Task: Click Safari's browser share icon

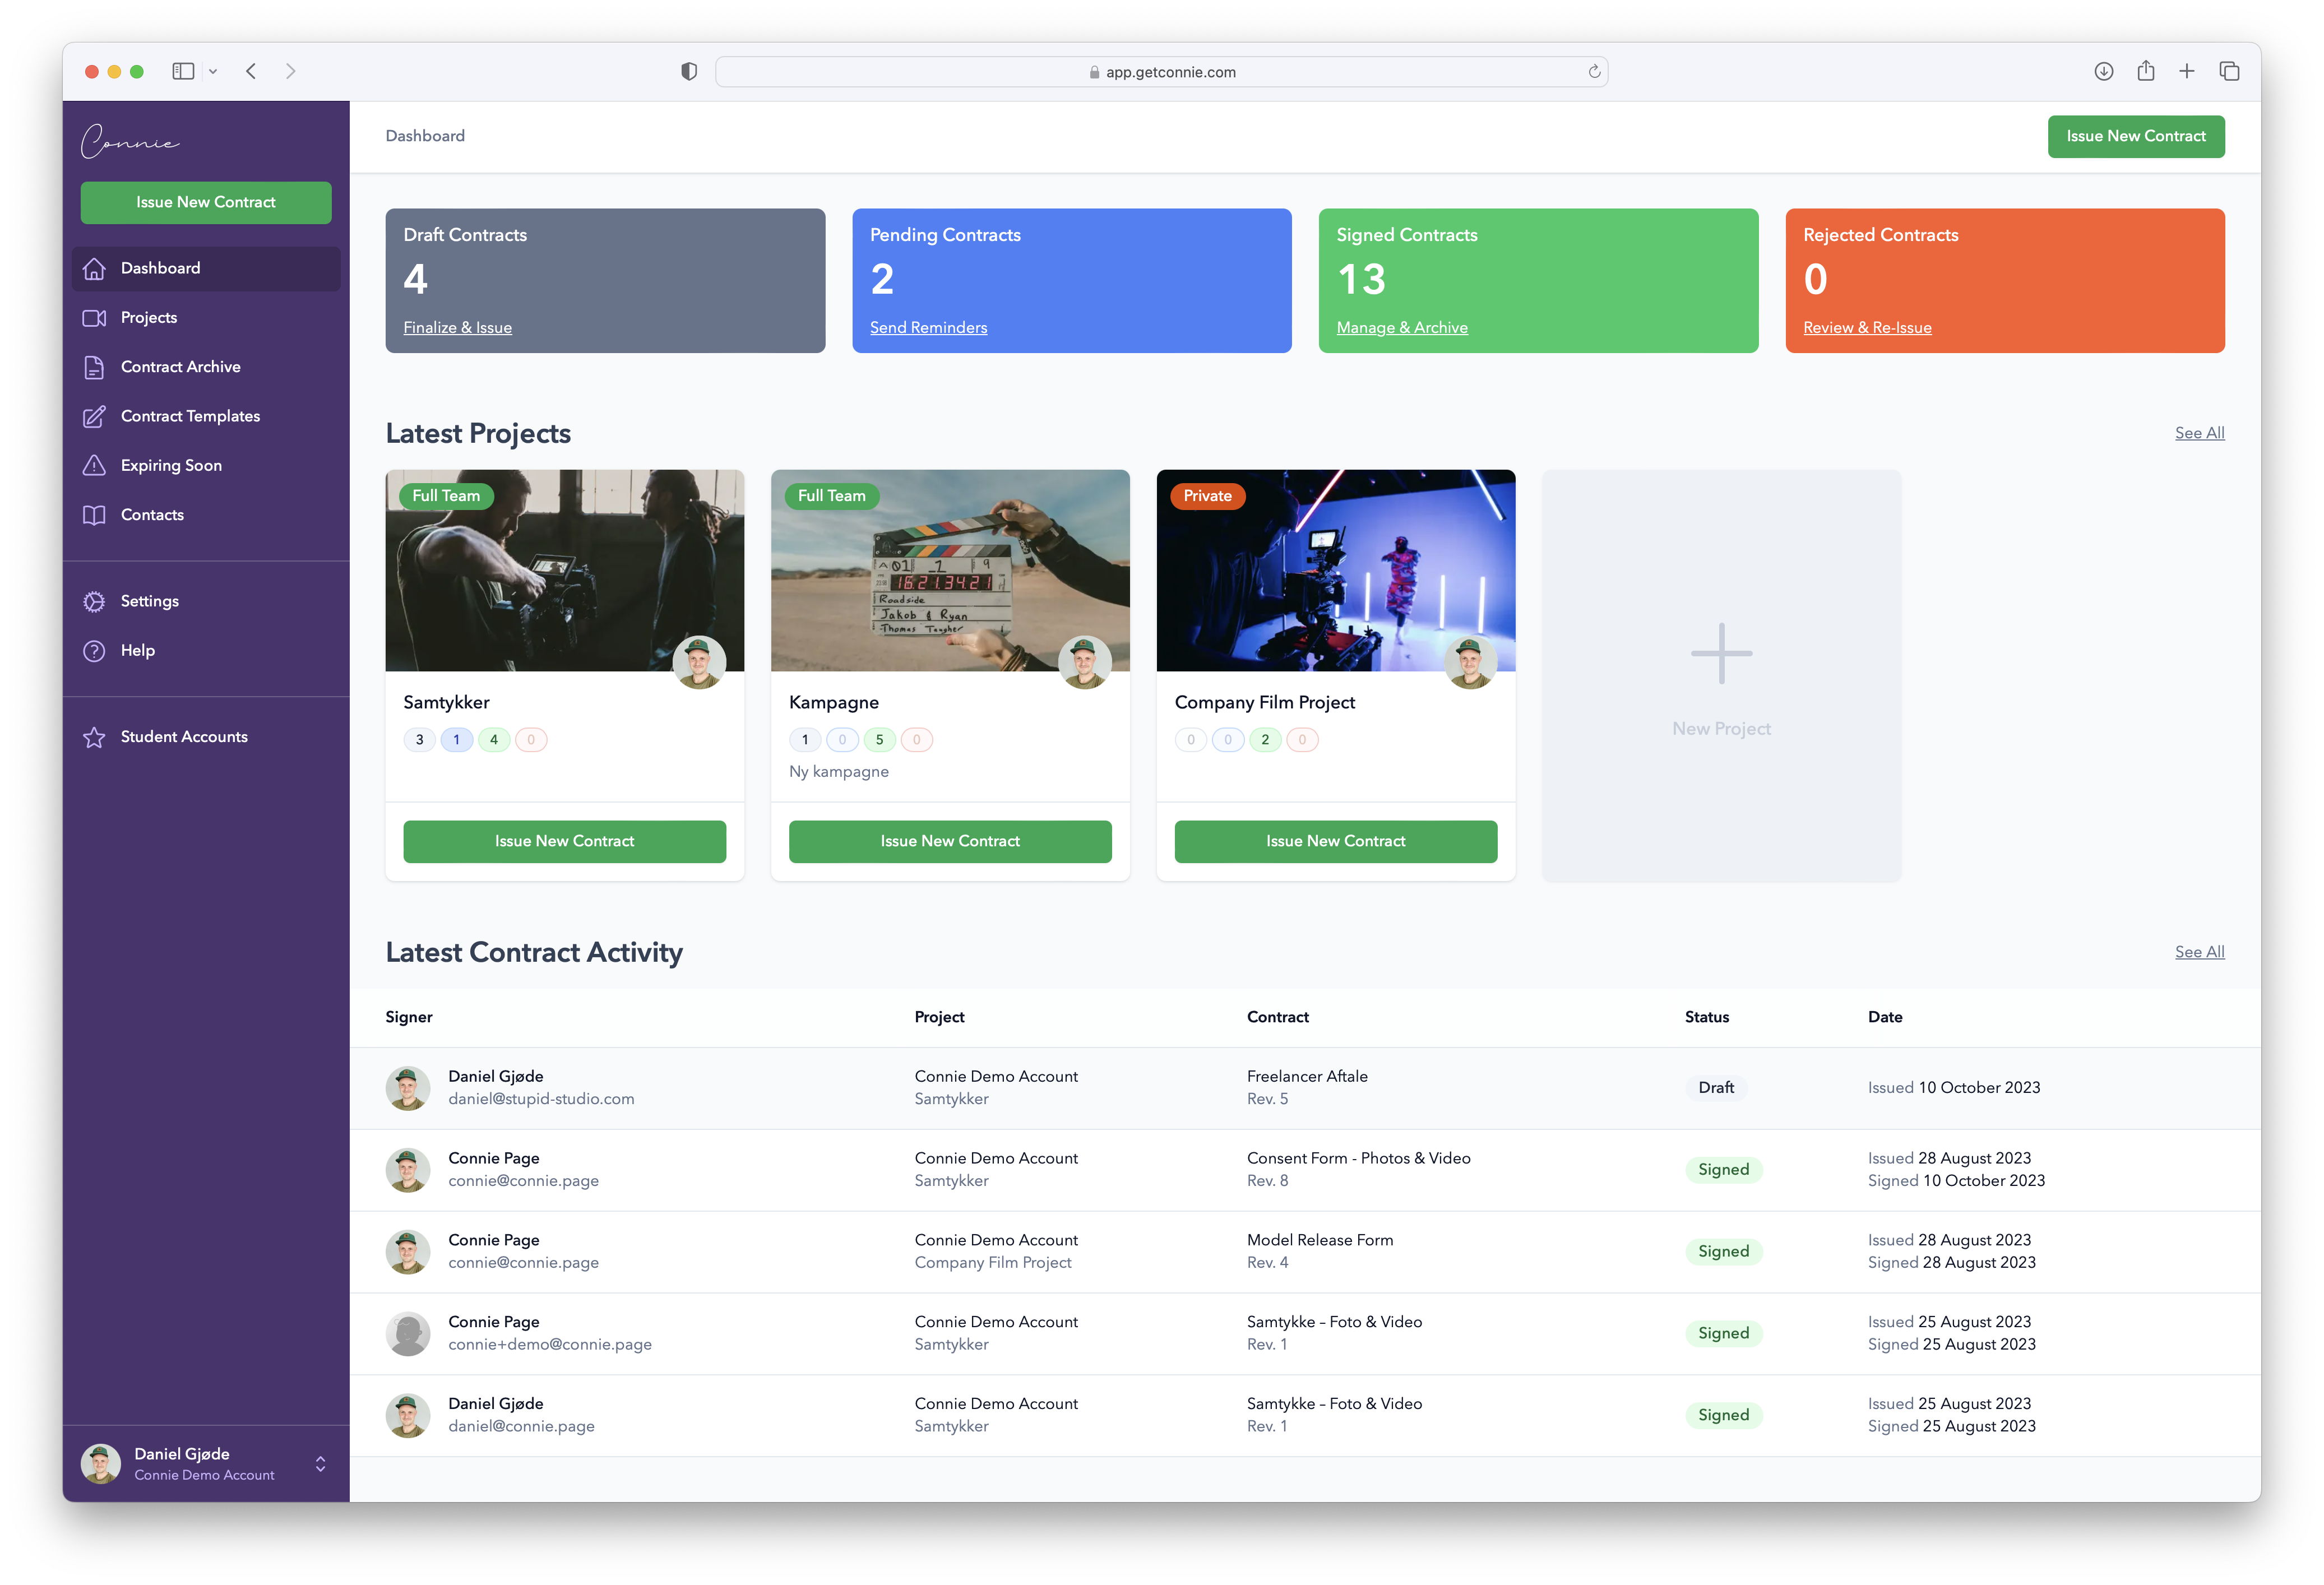Action: pos(2145,71)
